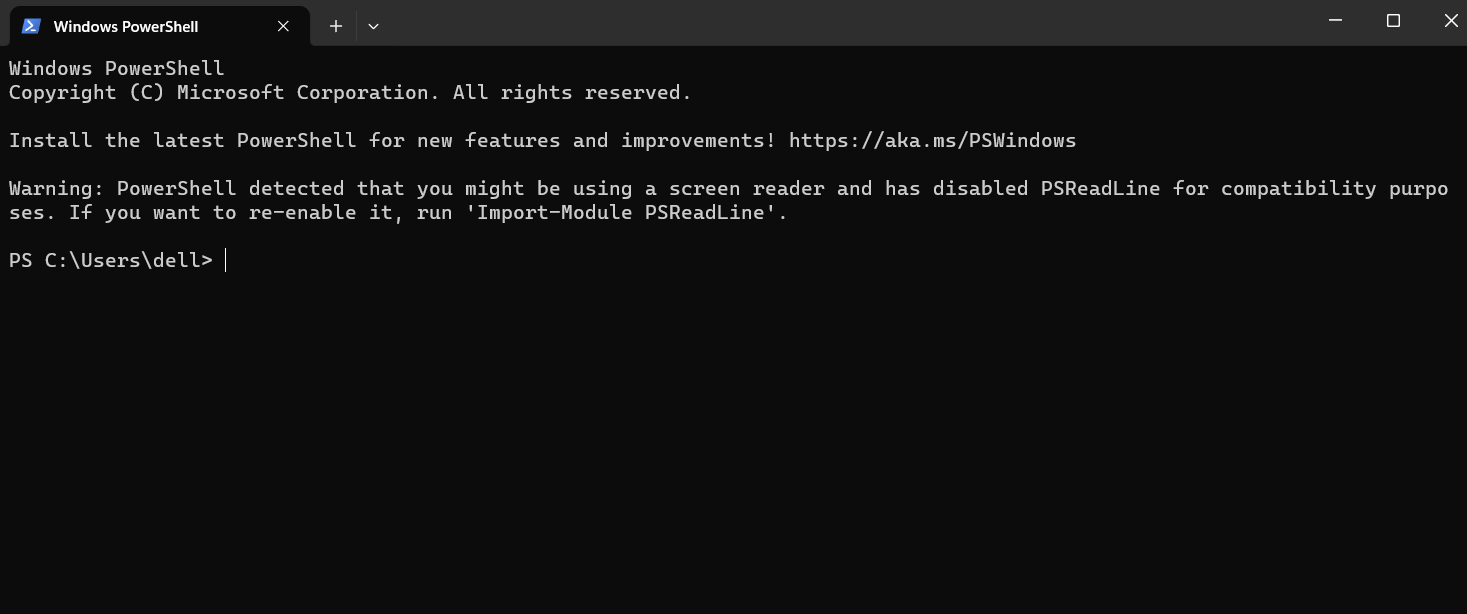Click empty terminal area below the prompt

(x=733, y=440)
